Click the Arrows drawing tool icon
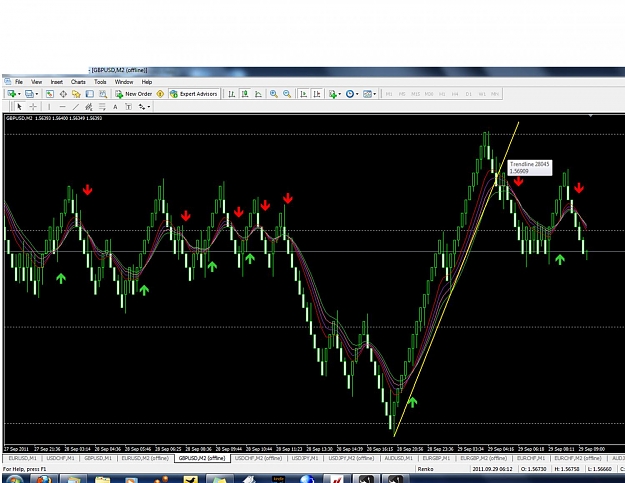 click(142, 107)
